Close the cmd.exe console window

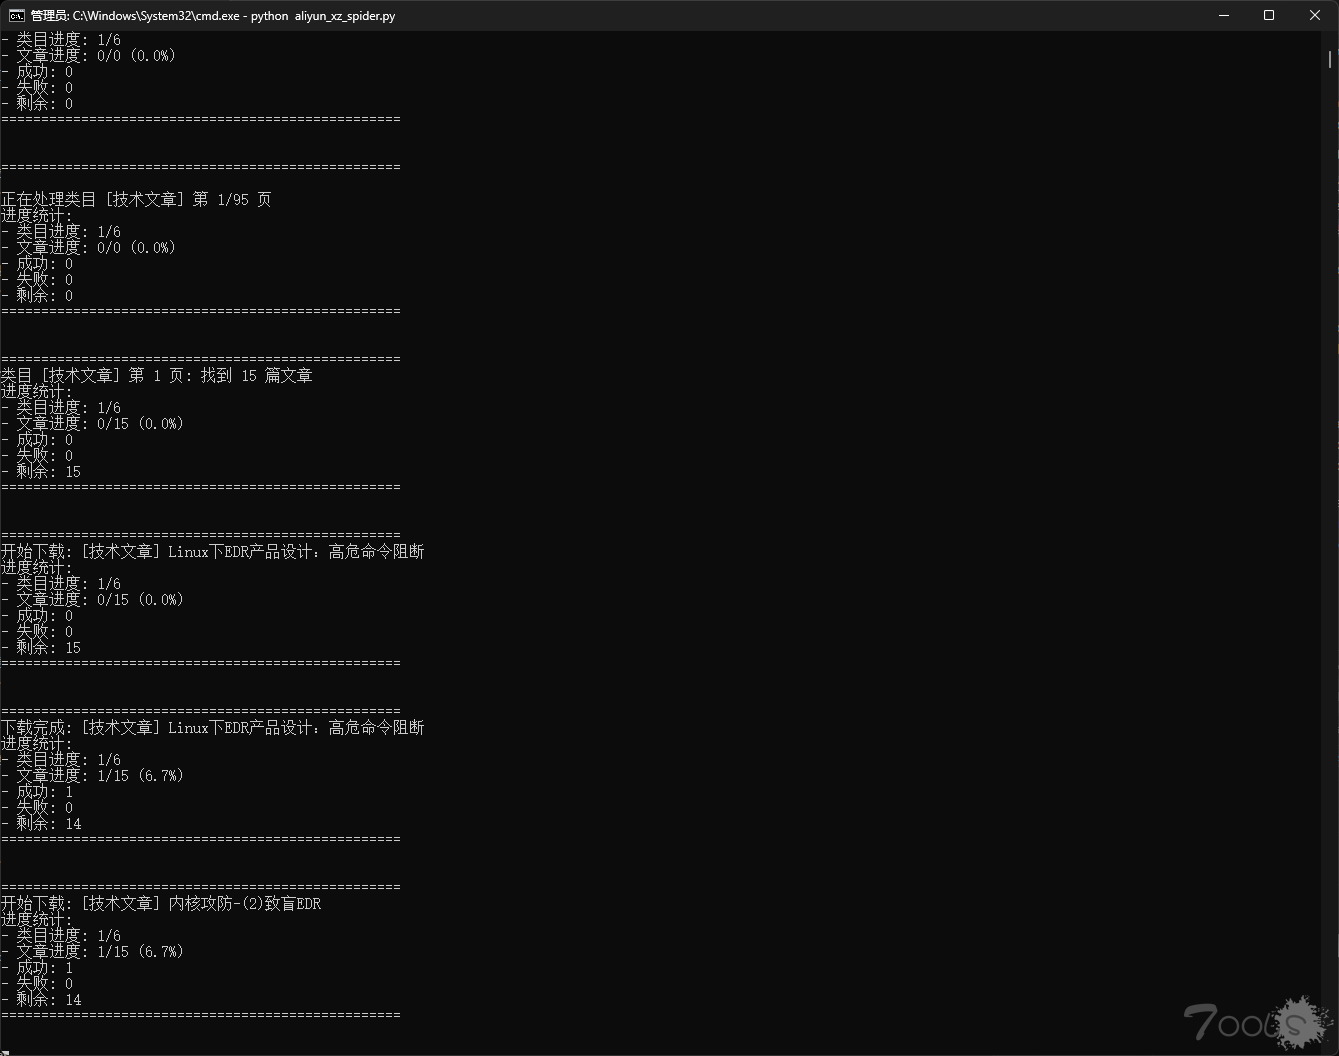tap(1314, 15)
